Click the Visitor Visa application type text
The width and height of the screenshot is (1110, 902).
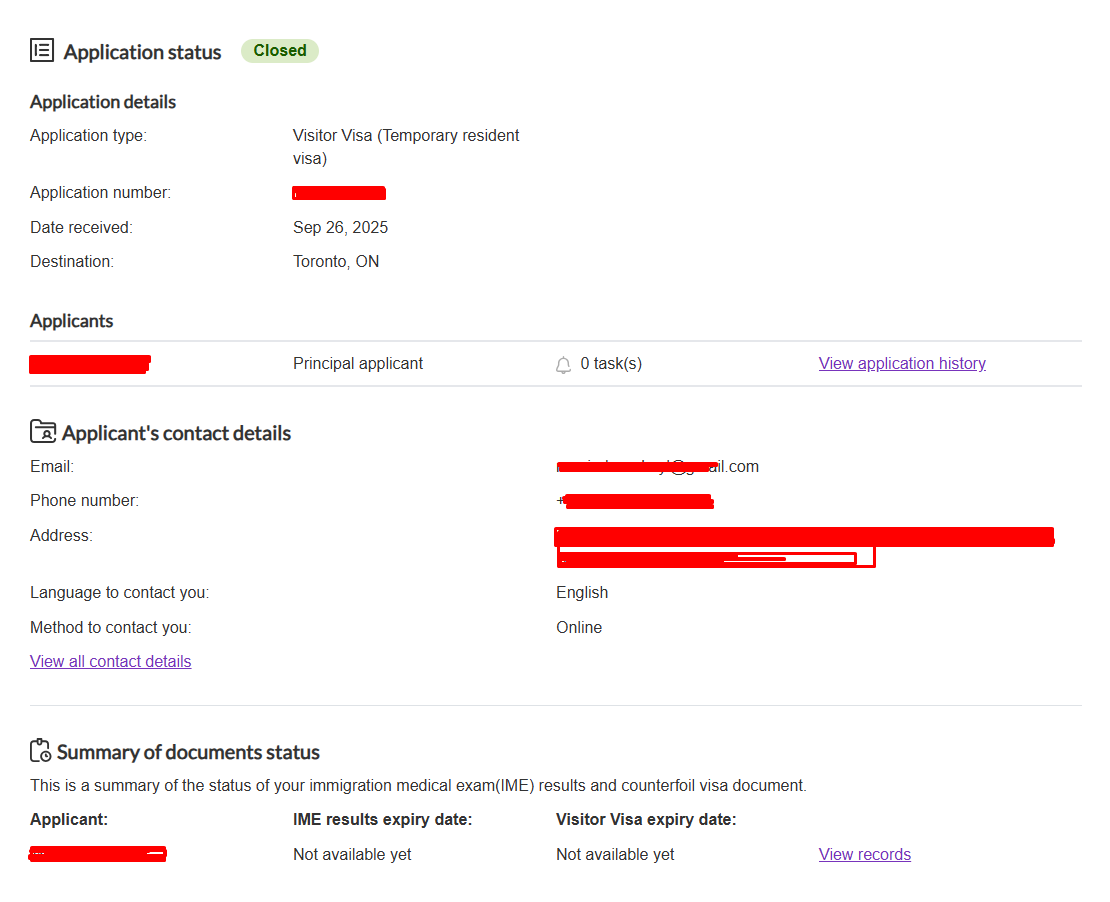point(406,146)
